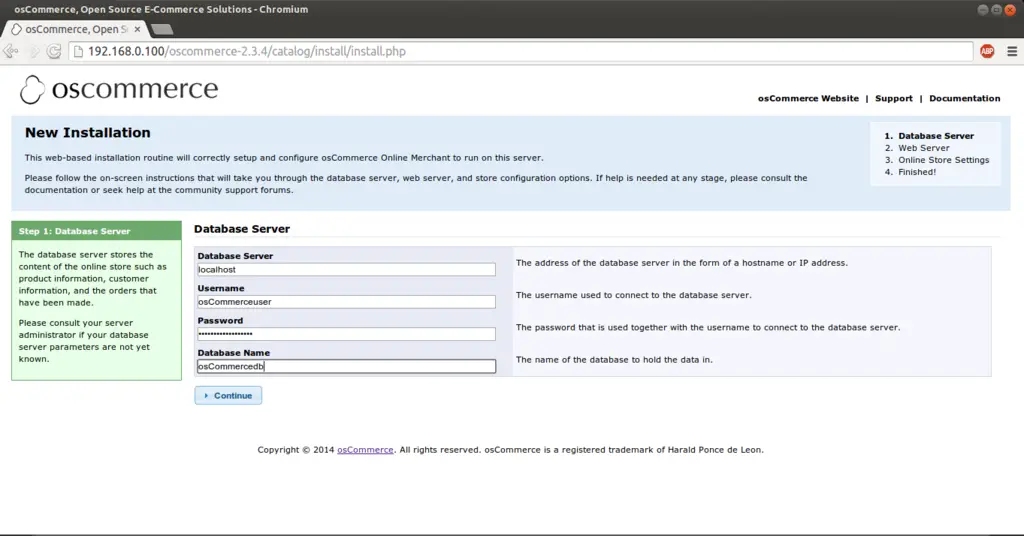Screen dimensions: 1024x536
Task: Maximize the Chromium window
Action: (996, 10)
